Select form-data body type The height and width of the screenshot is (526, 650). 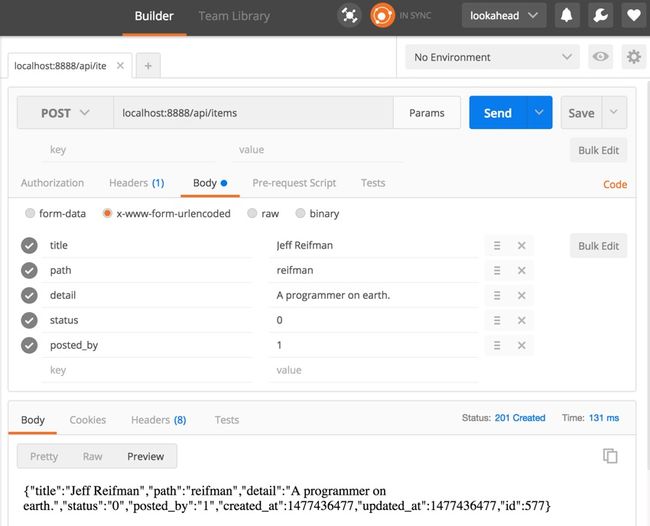click(30, 213)
